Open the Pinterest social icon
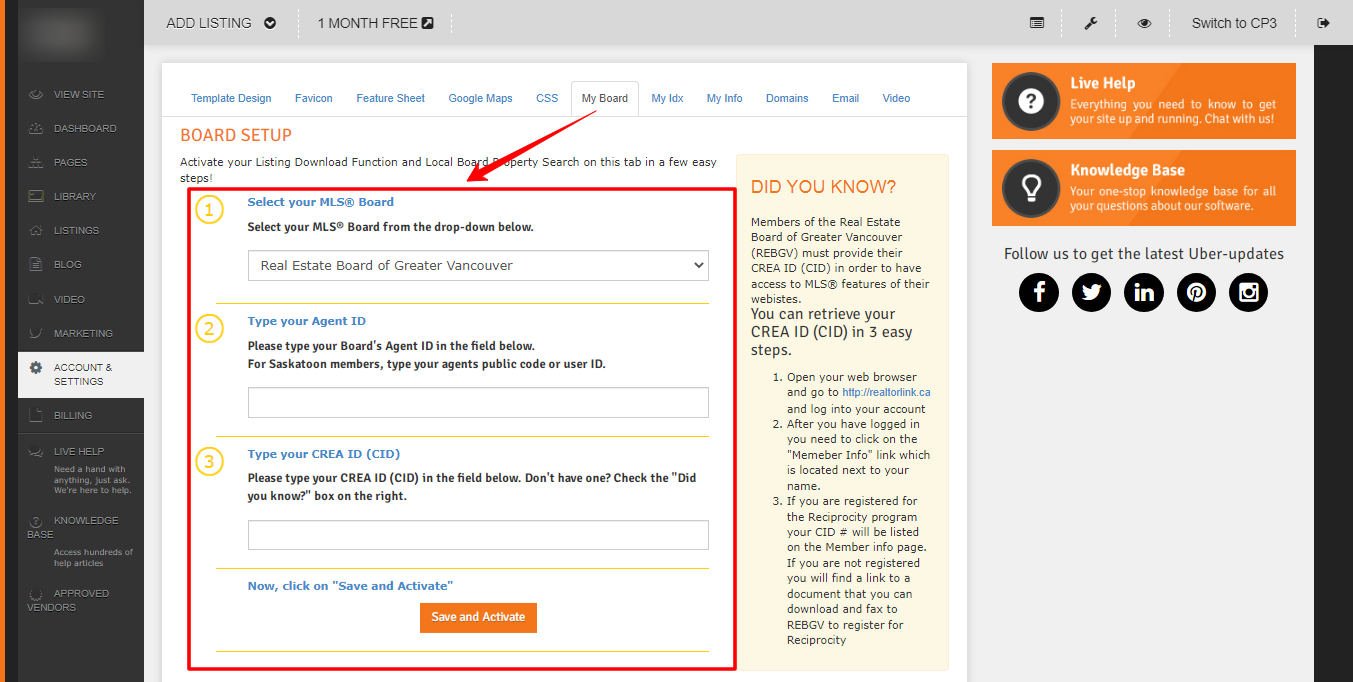The image size is (1353, 682). pos(1196,292)
